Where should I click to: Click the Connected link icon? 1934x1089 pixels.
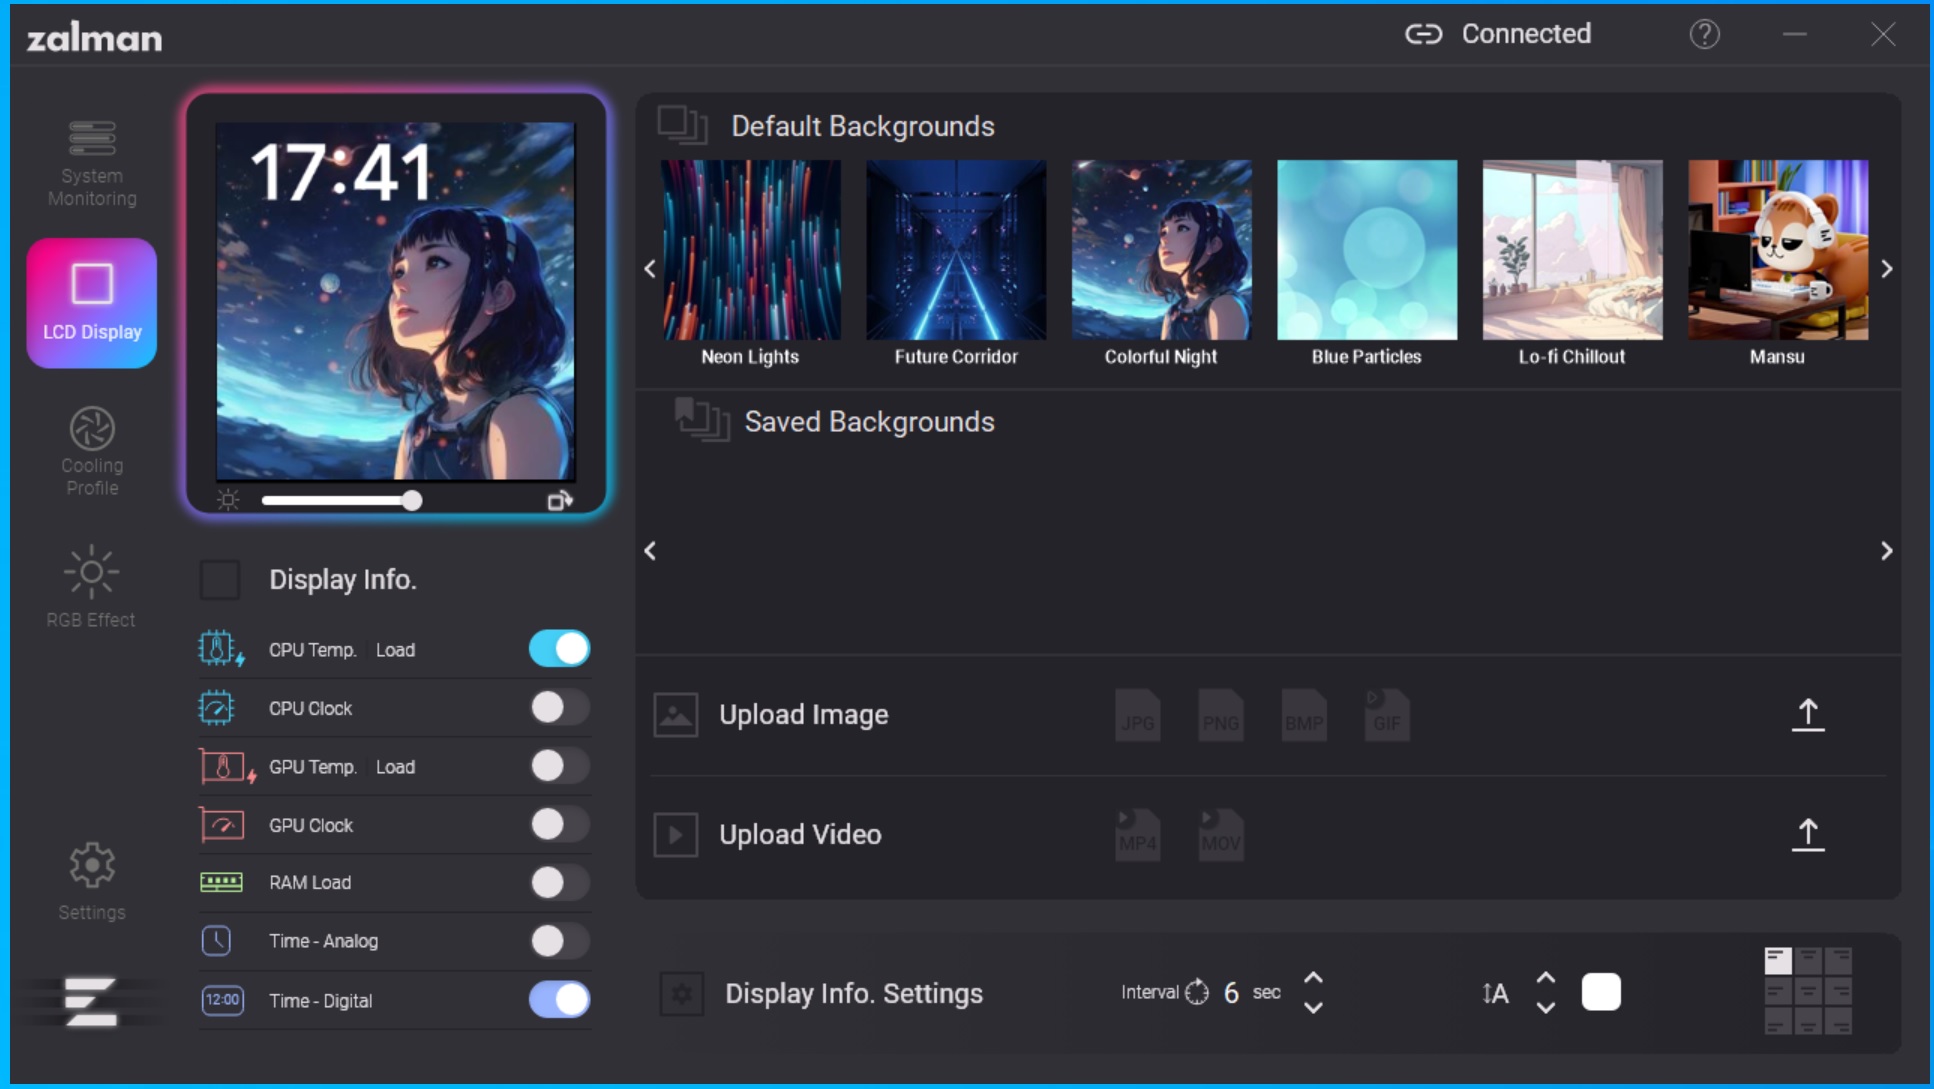pyautogui.click(x=1423, y=34)
